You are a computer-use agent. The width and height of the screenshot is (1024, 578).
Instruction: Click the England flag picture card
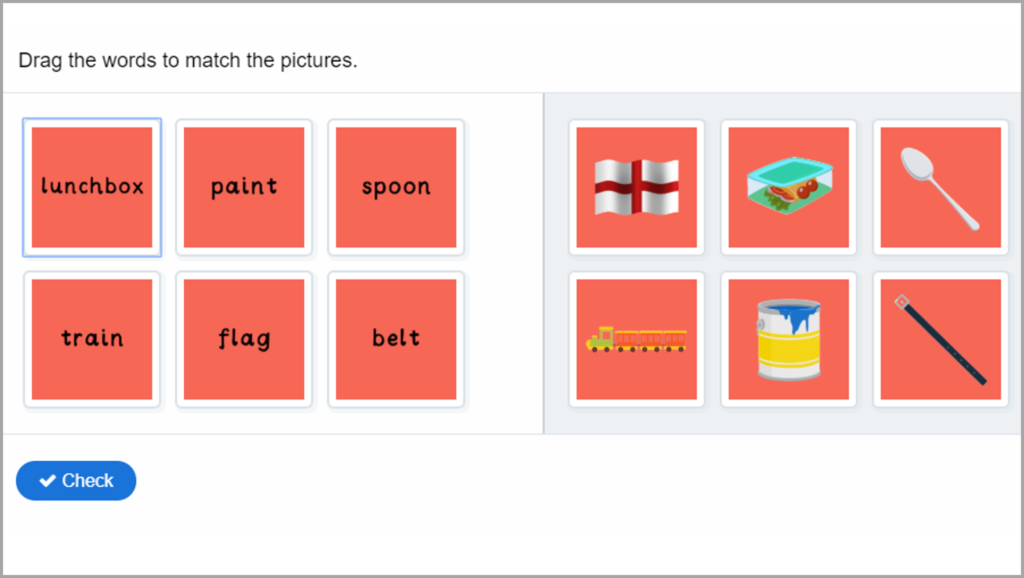click(637, 187)
